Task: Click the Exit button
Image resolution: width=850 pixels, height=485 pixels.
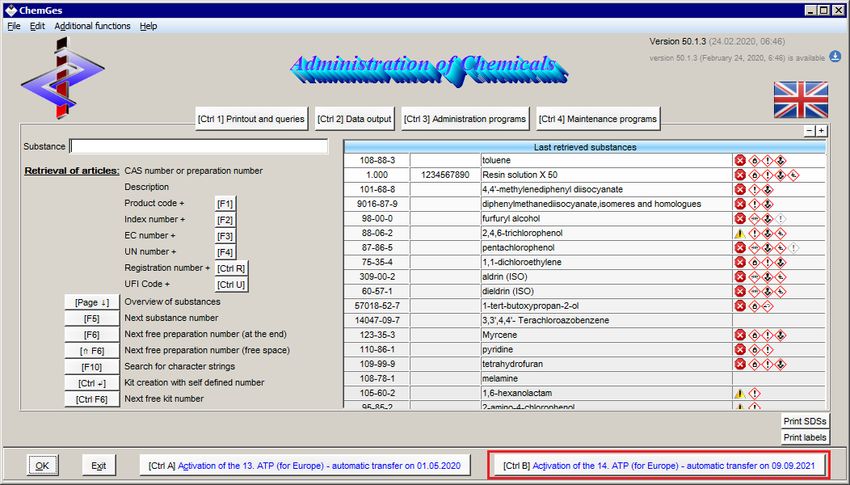Action: click(x=99, y=465)
